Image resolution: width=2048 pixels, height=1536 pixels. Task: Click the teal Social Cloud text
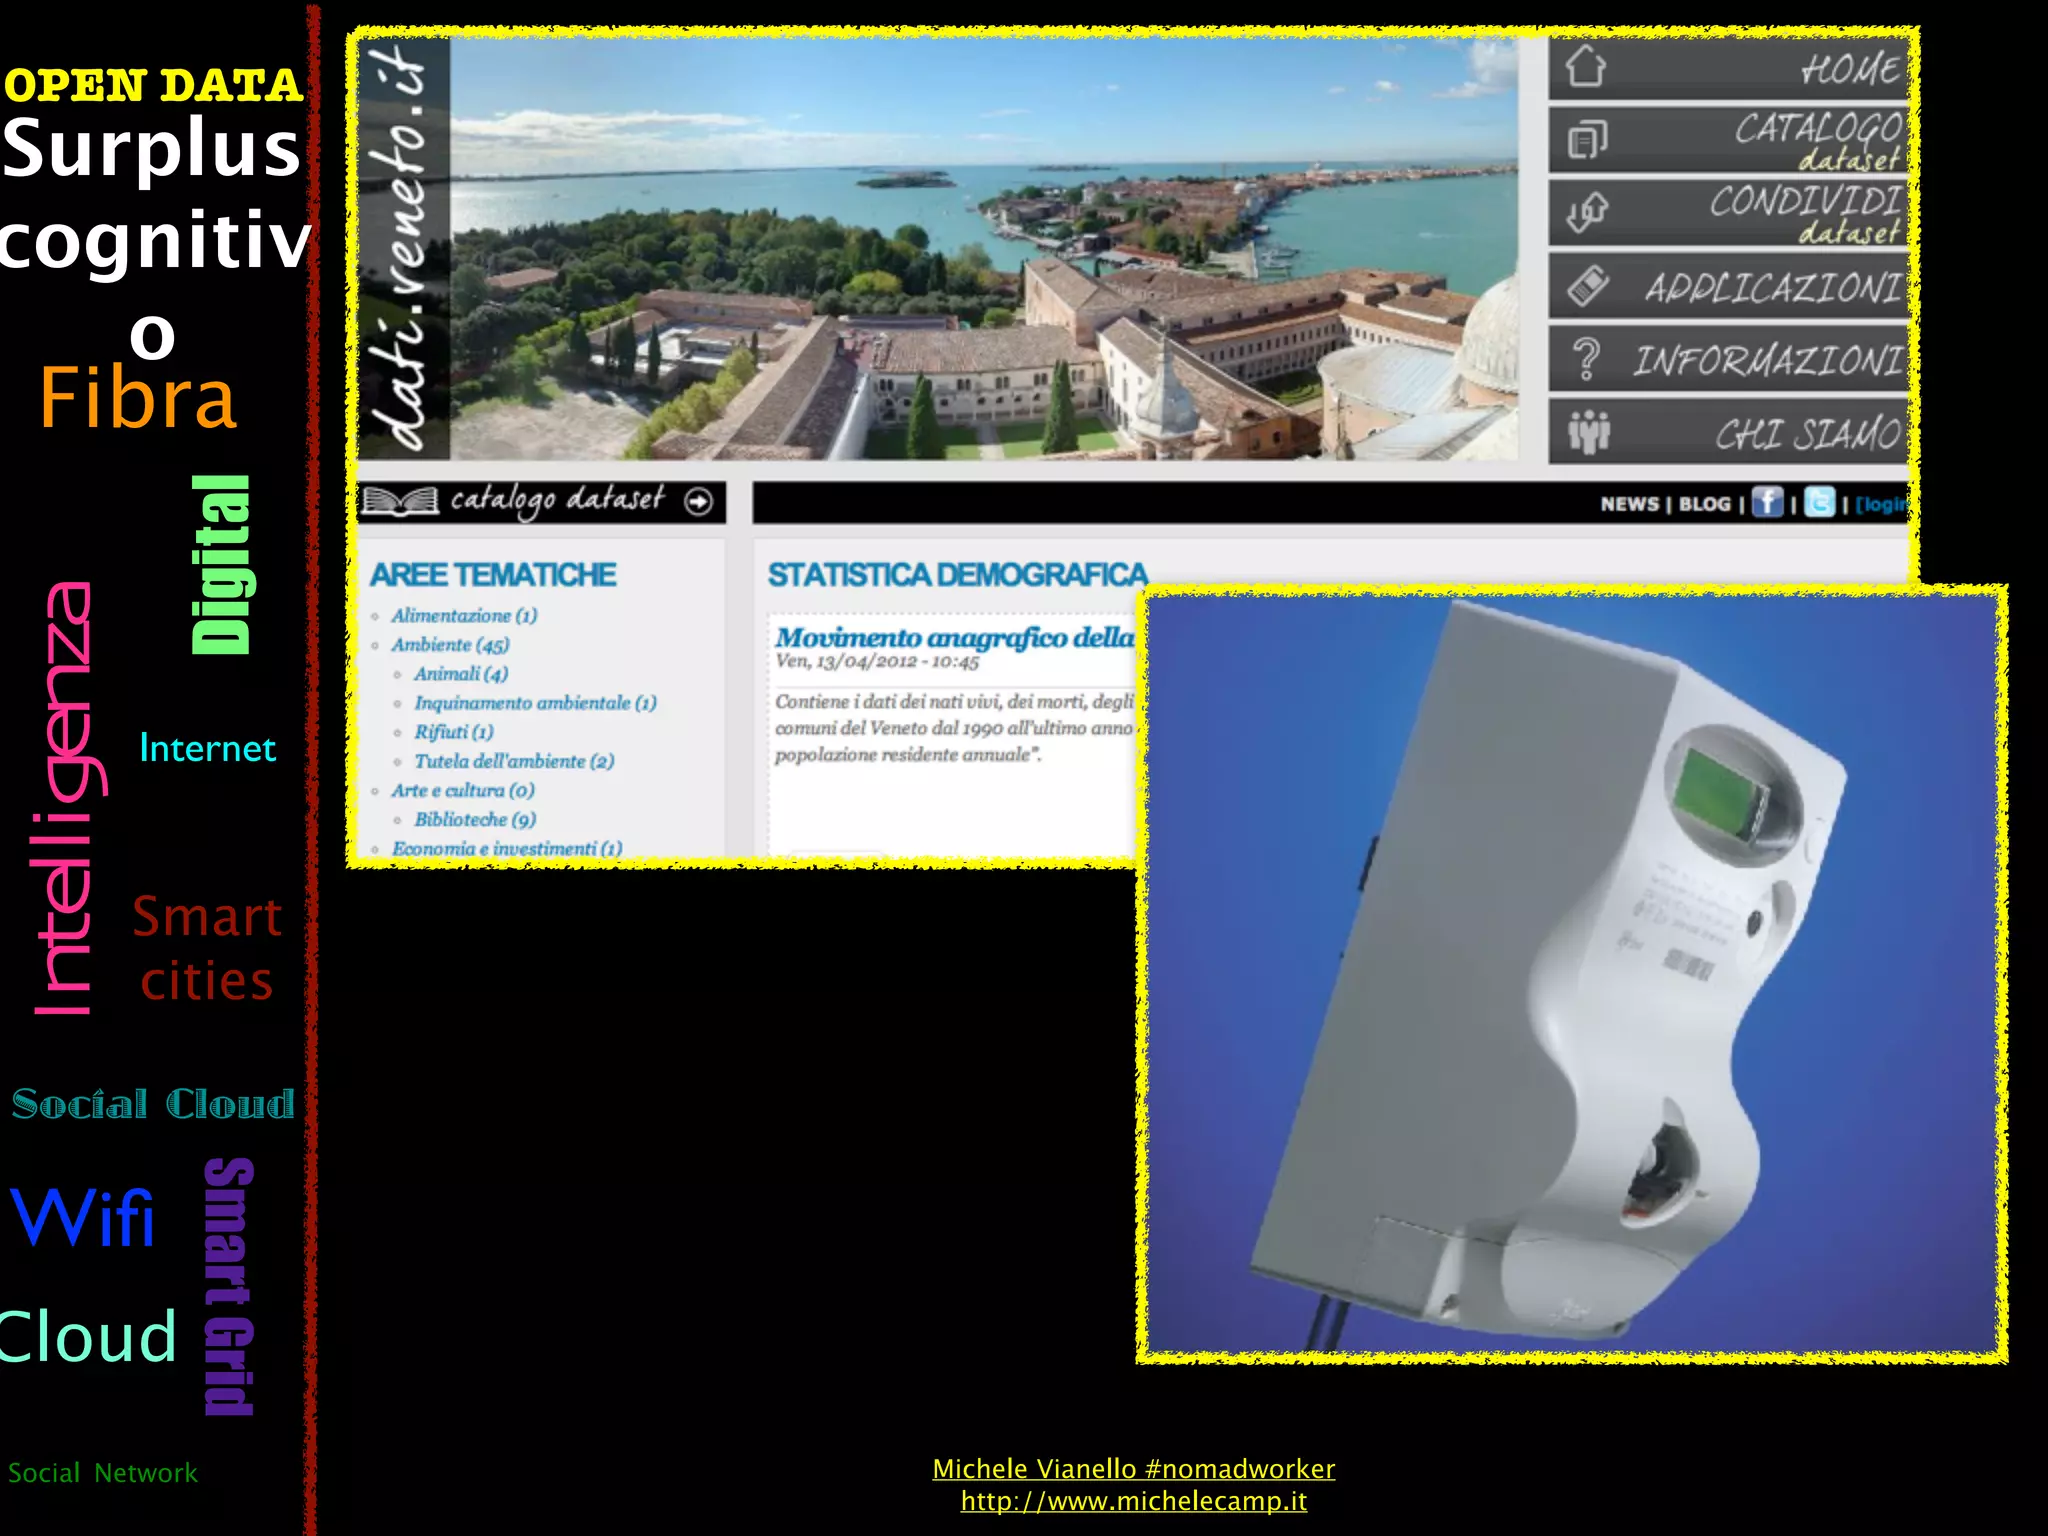pyautogui.click(x=153, y=1104)
